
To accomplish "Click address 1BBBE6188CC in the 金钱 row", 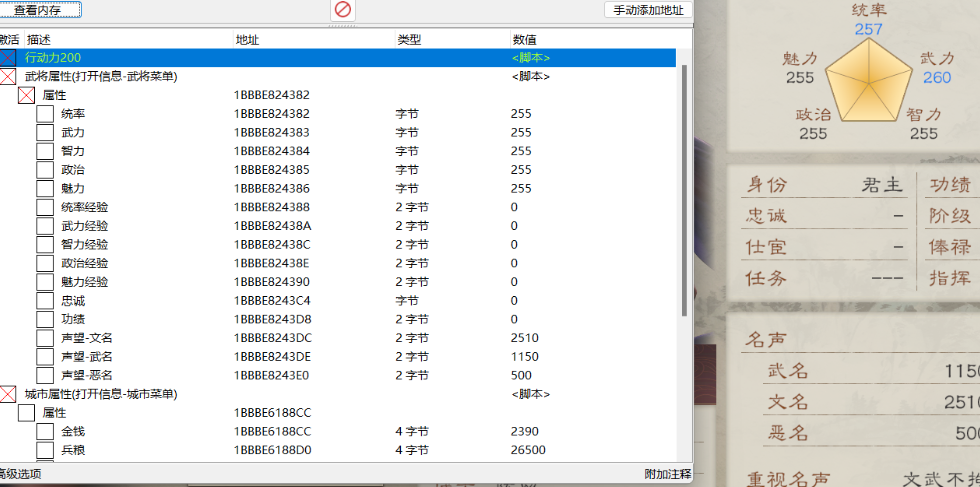I will pos(272,432).
